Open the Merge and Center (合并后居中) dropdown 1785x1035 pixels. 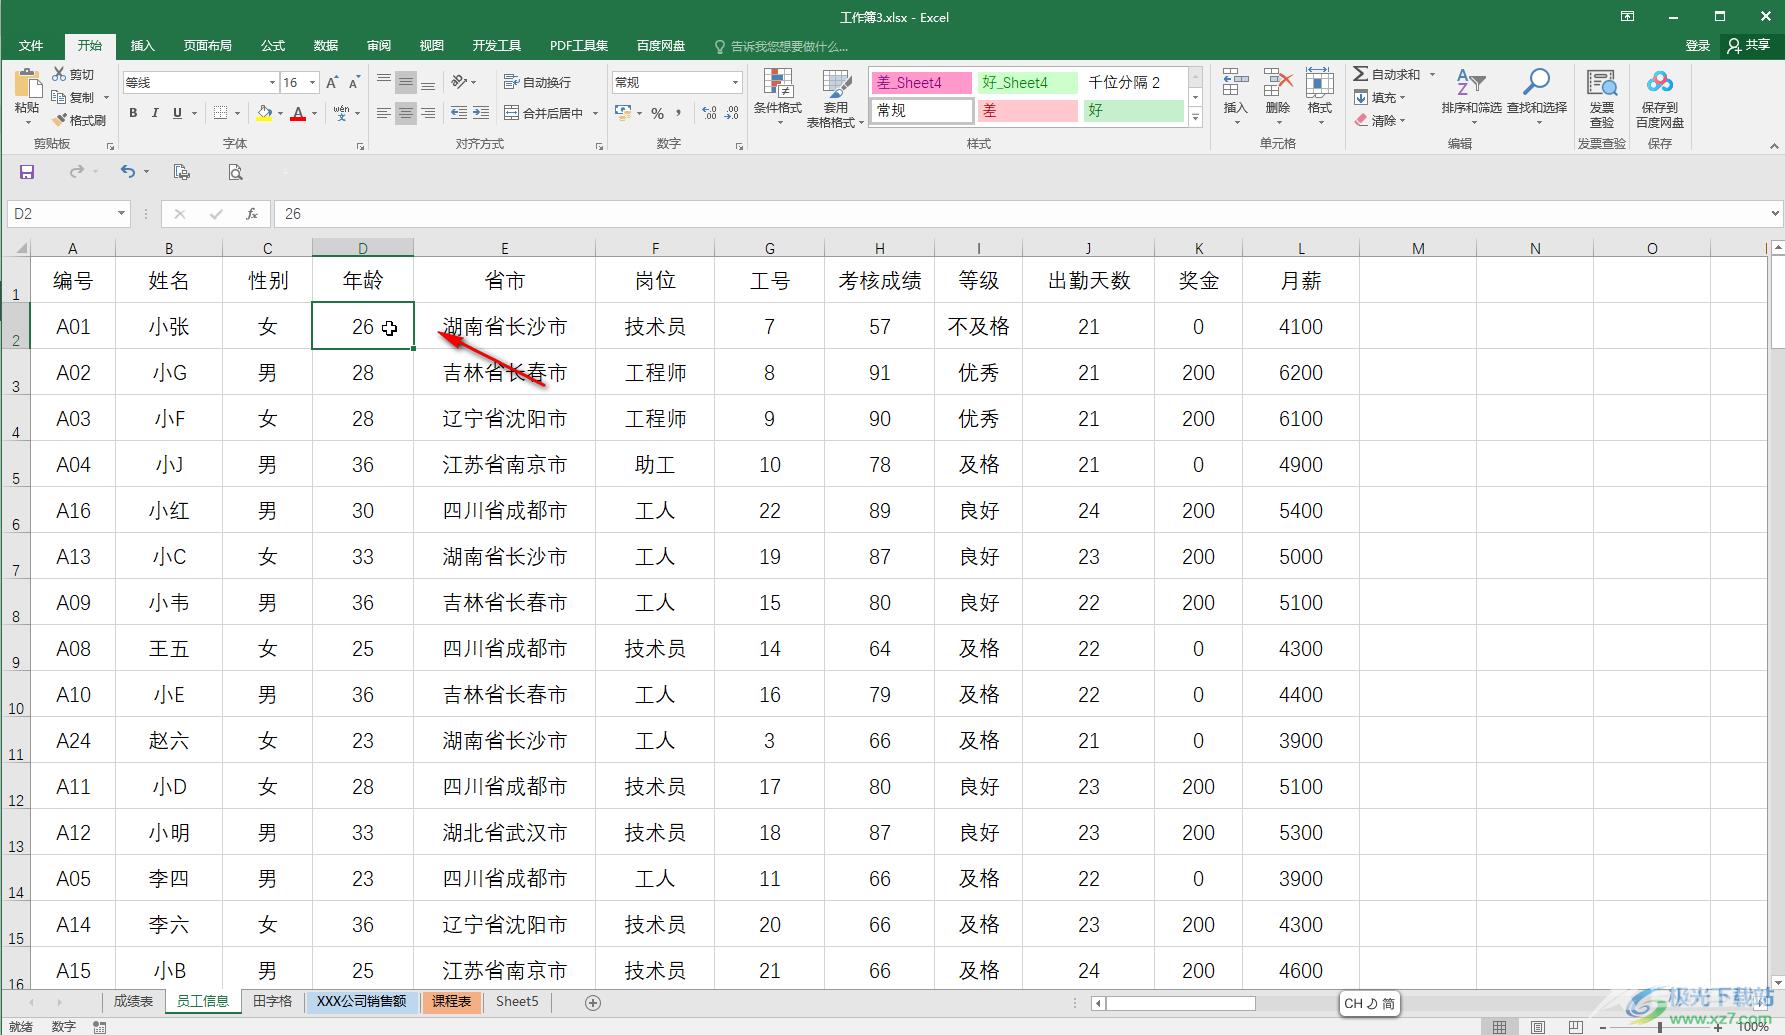(x=595, y=113)
